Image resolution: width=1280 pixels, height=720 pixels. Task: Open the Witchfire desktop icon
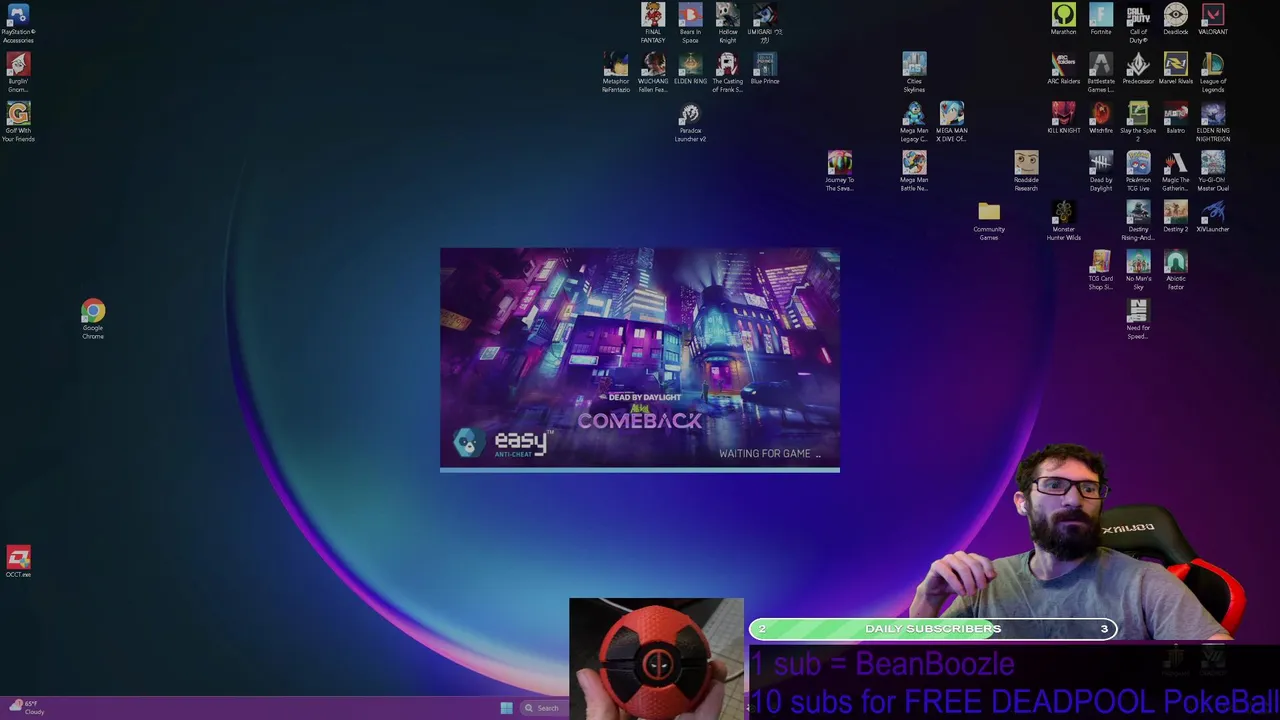pos(1101,118)
